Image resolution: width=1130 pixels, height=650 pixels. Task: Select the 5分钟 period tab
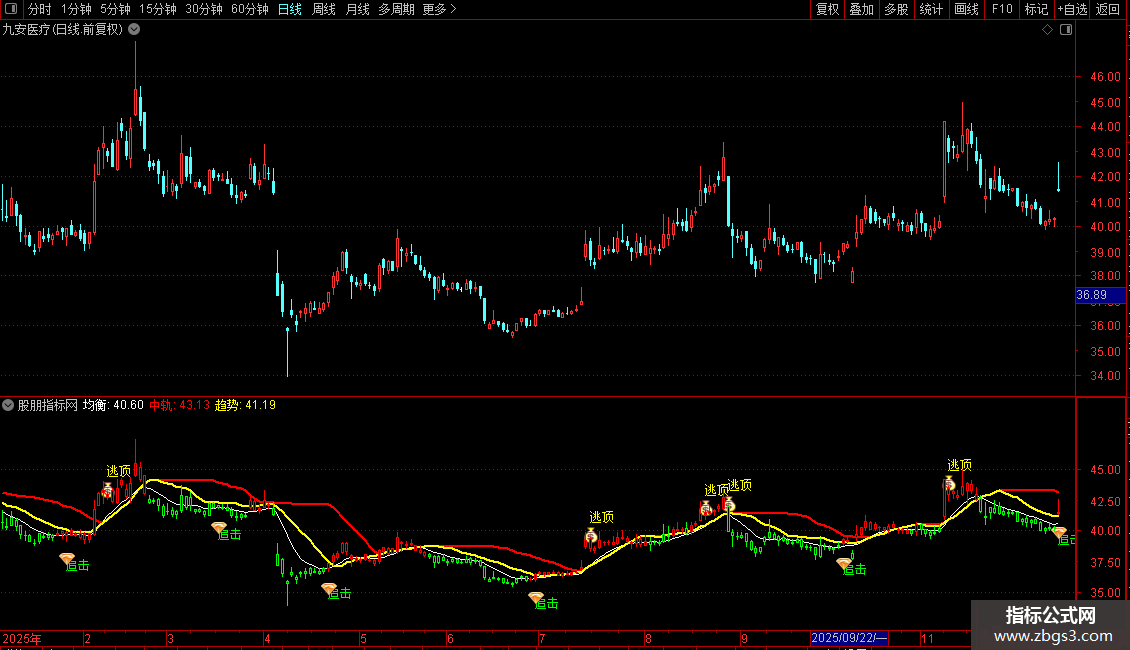pos(115,9)
